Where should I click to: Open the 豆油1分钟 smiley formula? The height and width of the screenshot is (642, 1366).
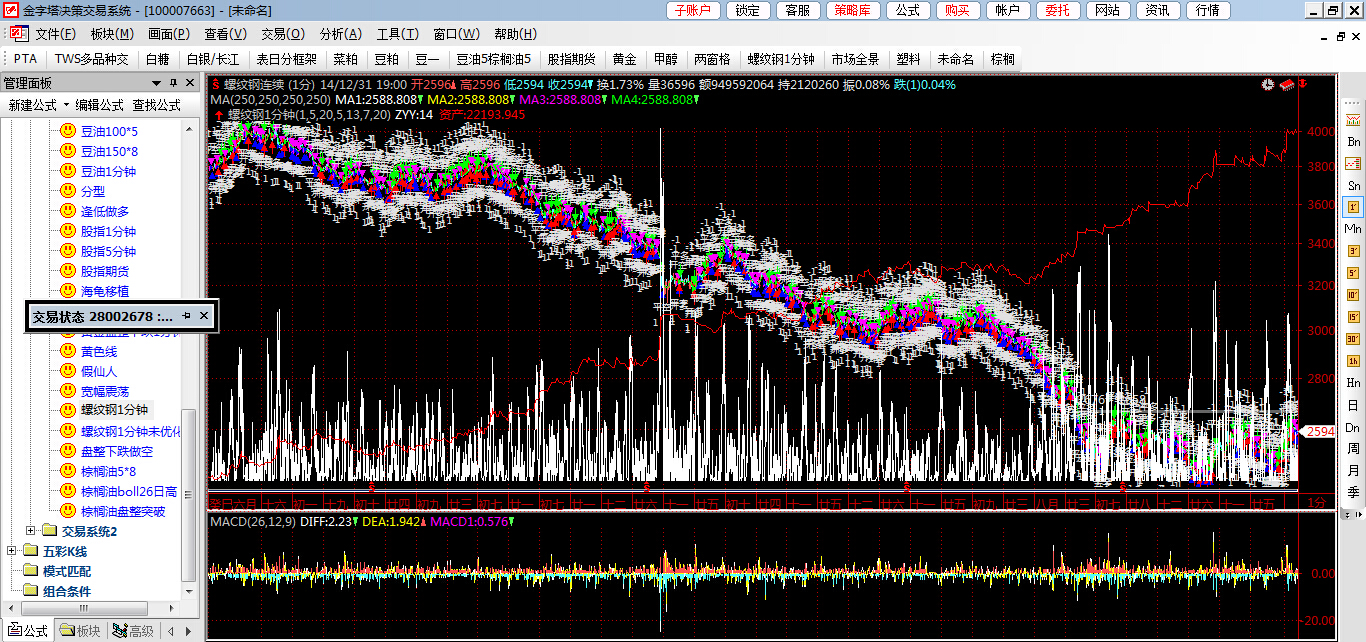[x=108, y=171]
